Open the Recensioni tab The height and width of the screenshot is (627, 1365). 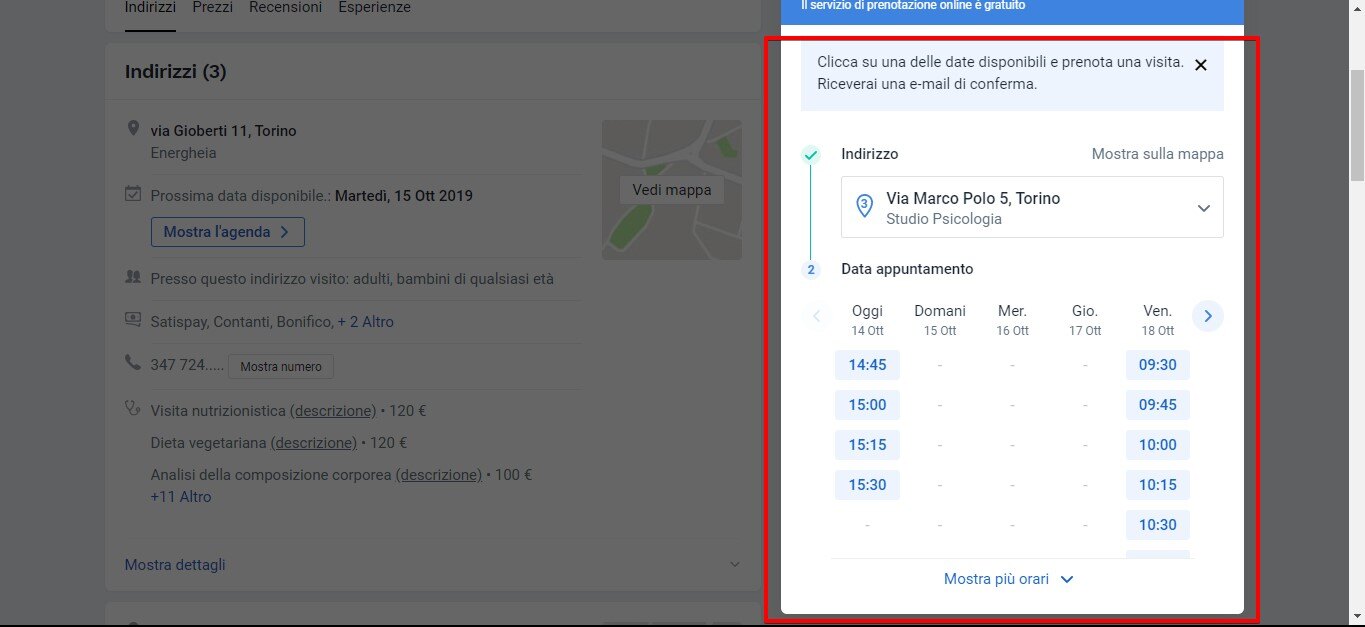pos(285,8)
